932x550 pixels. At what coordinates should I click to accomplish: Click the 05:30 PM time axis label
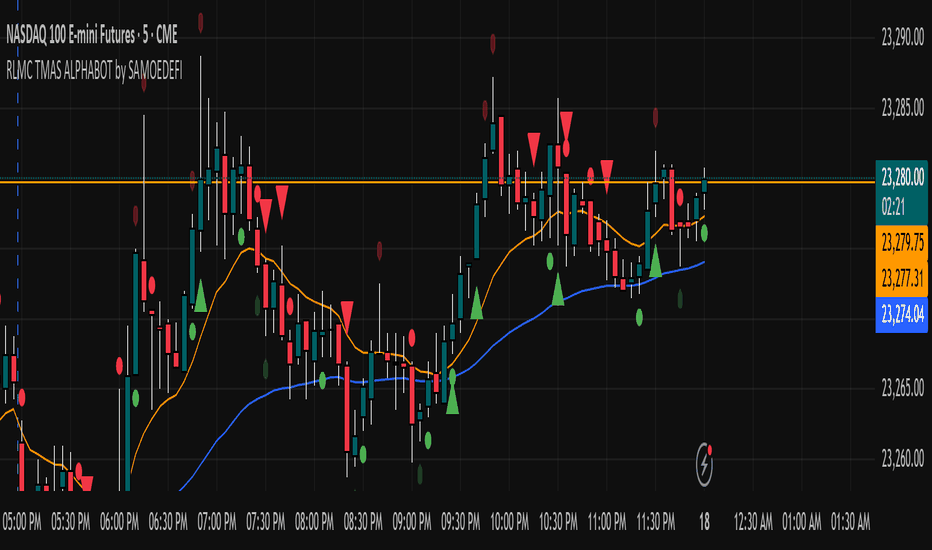(x=71, y=522)
